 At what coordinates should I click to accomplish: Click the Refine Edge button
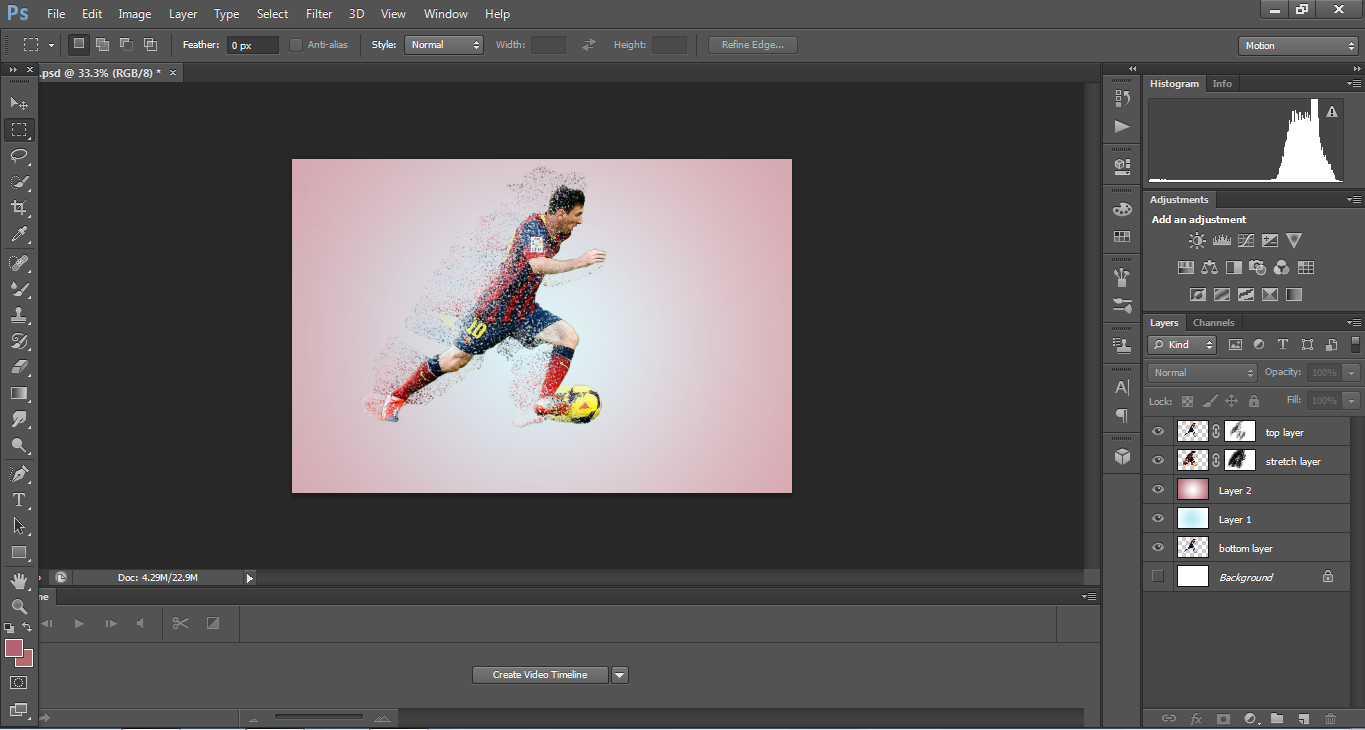[x=752, y=45]
